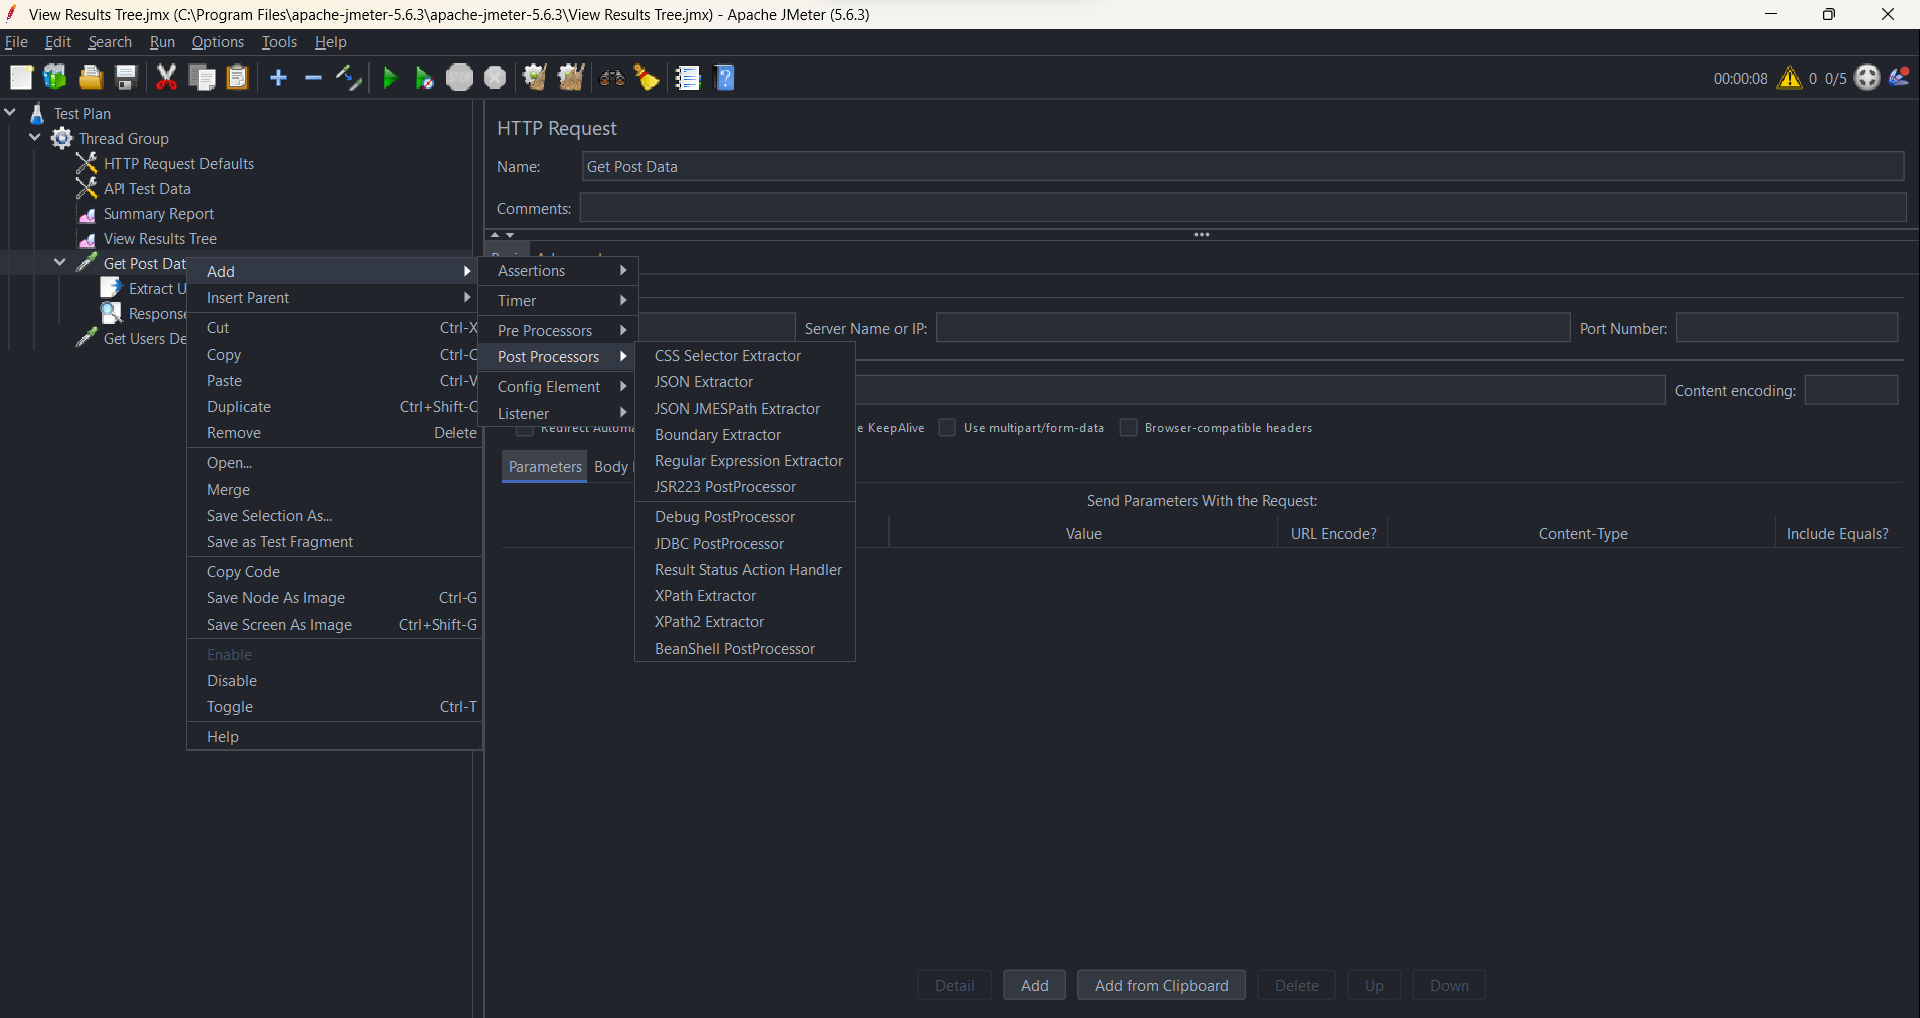This screenshot has width=1920, height=1018.
Task: Check Browser-compatible headers
Action: (x=1128, y=427)
